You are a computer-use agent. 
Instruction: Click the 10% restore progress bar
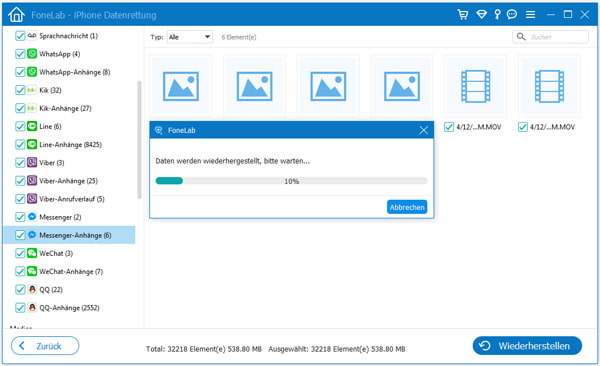point(292,181)
